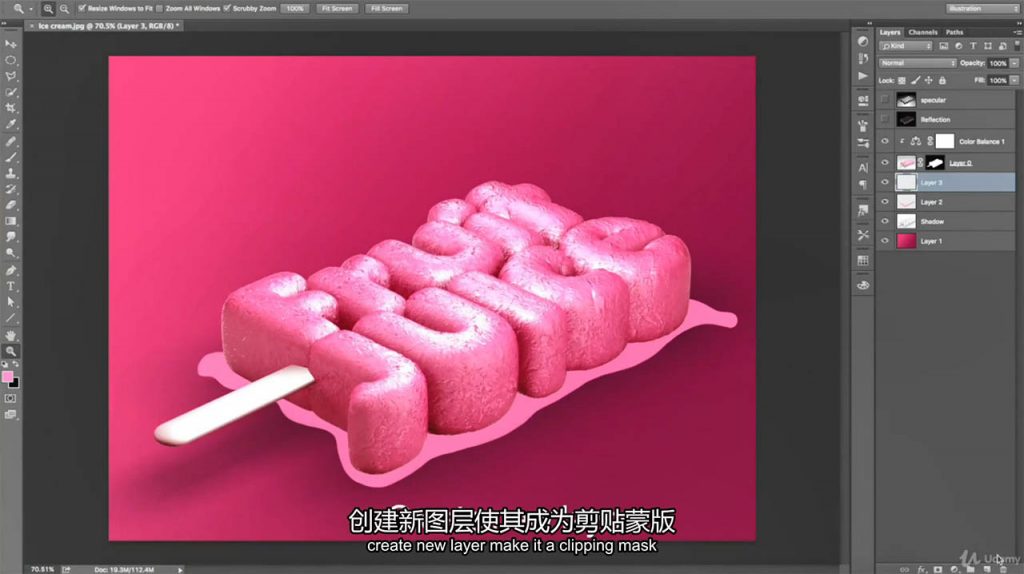The width and height of the screenshot is (1024, 574).
Task: Uncheck Resize Windows to Fit
Action: coord(82,8)
